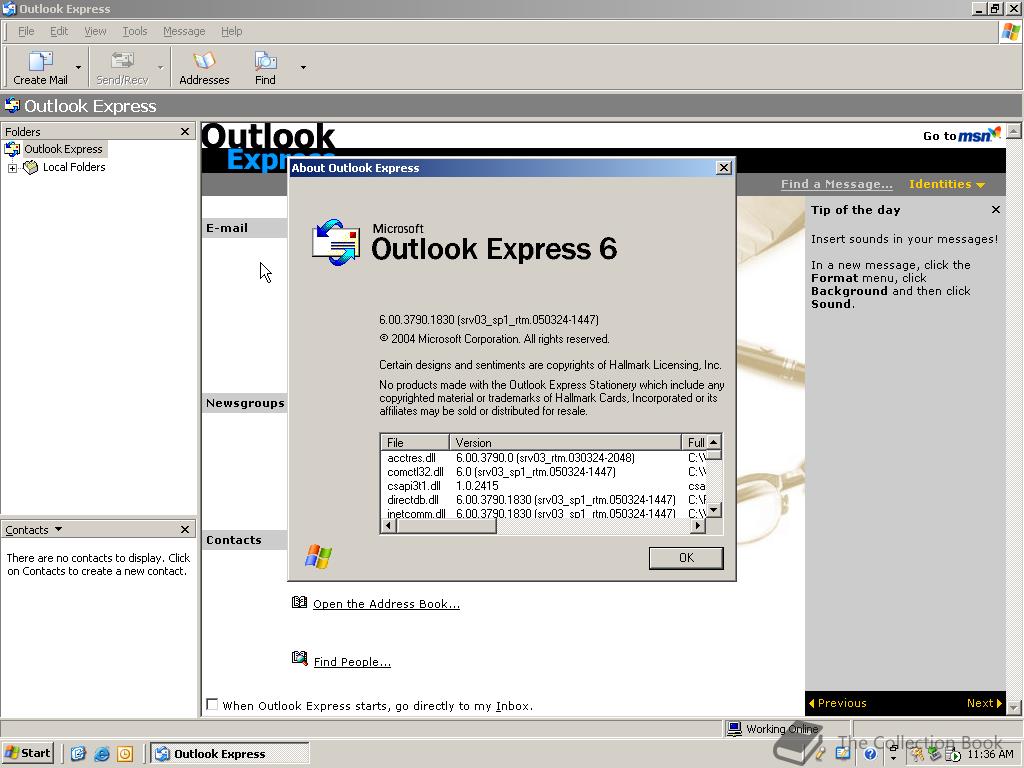The image size is (1024, 768).
Task: Click the main page scroll up arrow
Action: (x=1013, y=131)
